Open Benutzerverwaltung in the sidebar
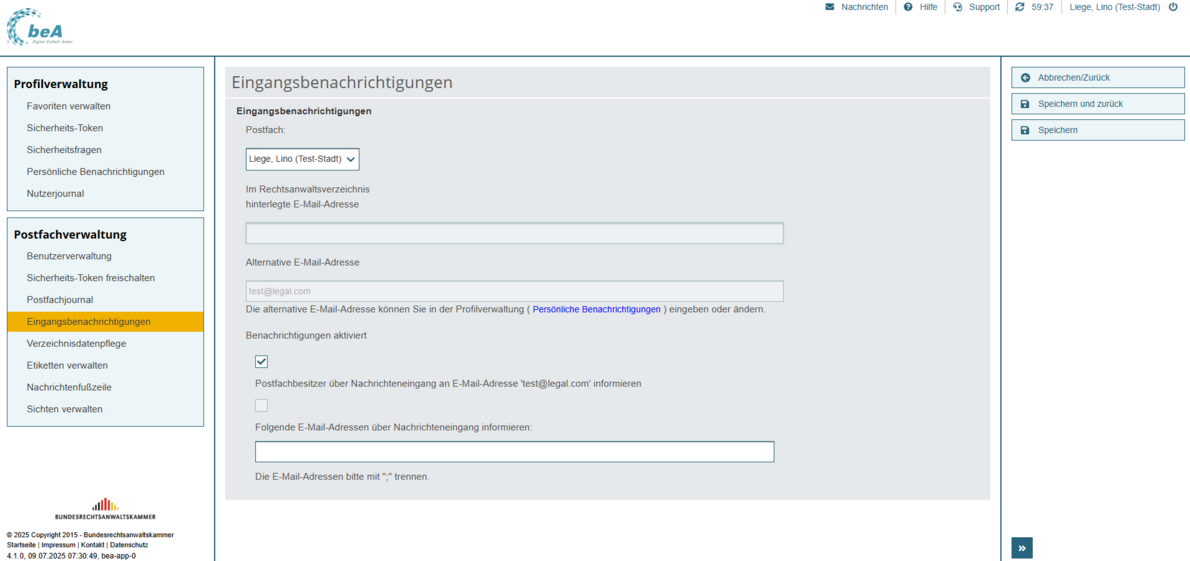This screenshot has height=561, width=1190. [69, 256]
